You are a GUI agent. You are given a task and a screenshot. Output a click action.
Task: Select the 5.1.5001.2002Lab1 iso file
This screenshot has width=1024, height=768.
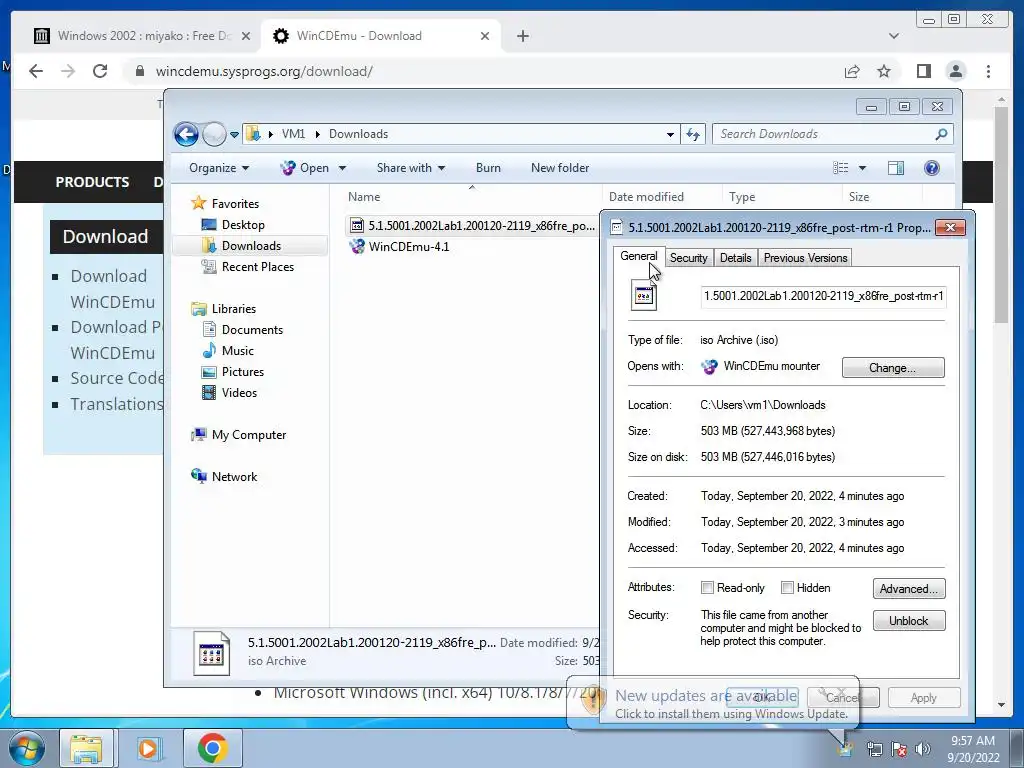coord(472,226)
